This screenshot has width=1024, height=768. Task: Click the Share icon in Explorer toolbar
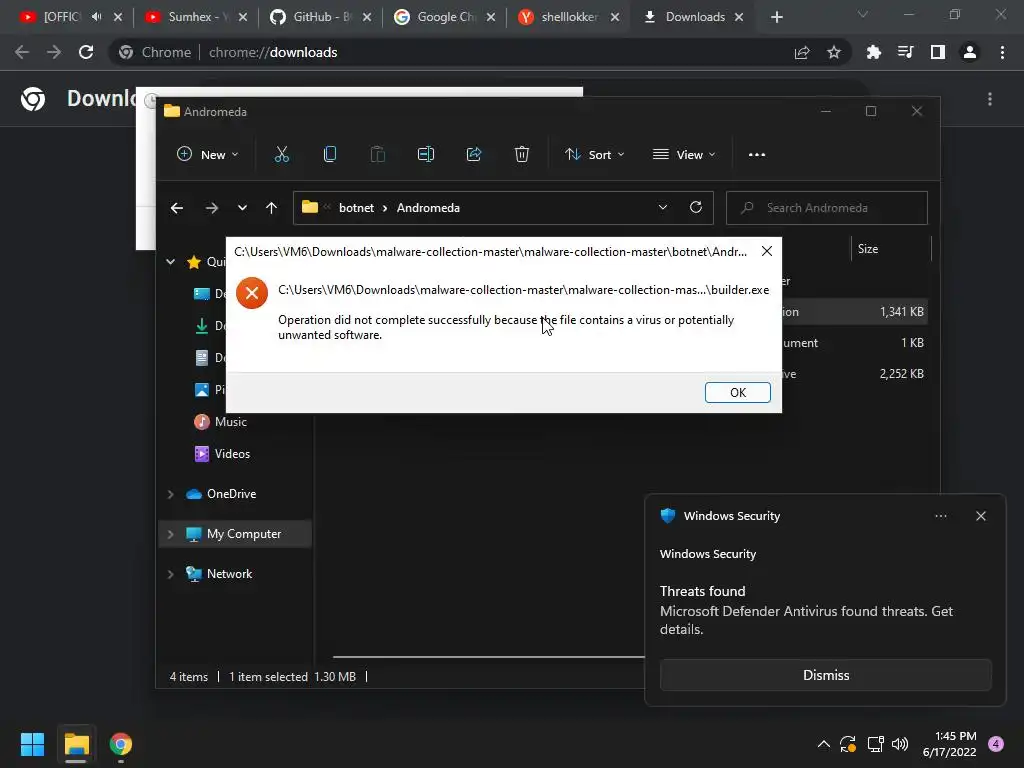(x=474, y=154)
